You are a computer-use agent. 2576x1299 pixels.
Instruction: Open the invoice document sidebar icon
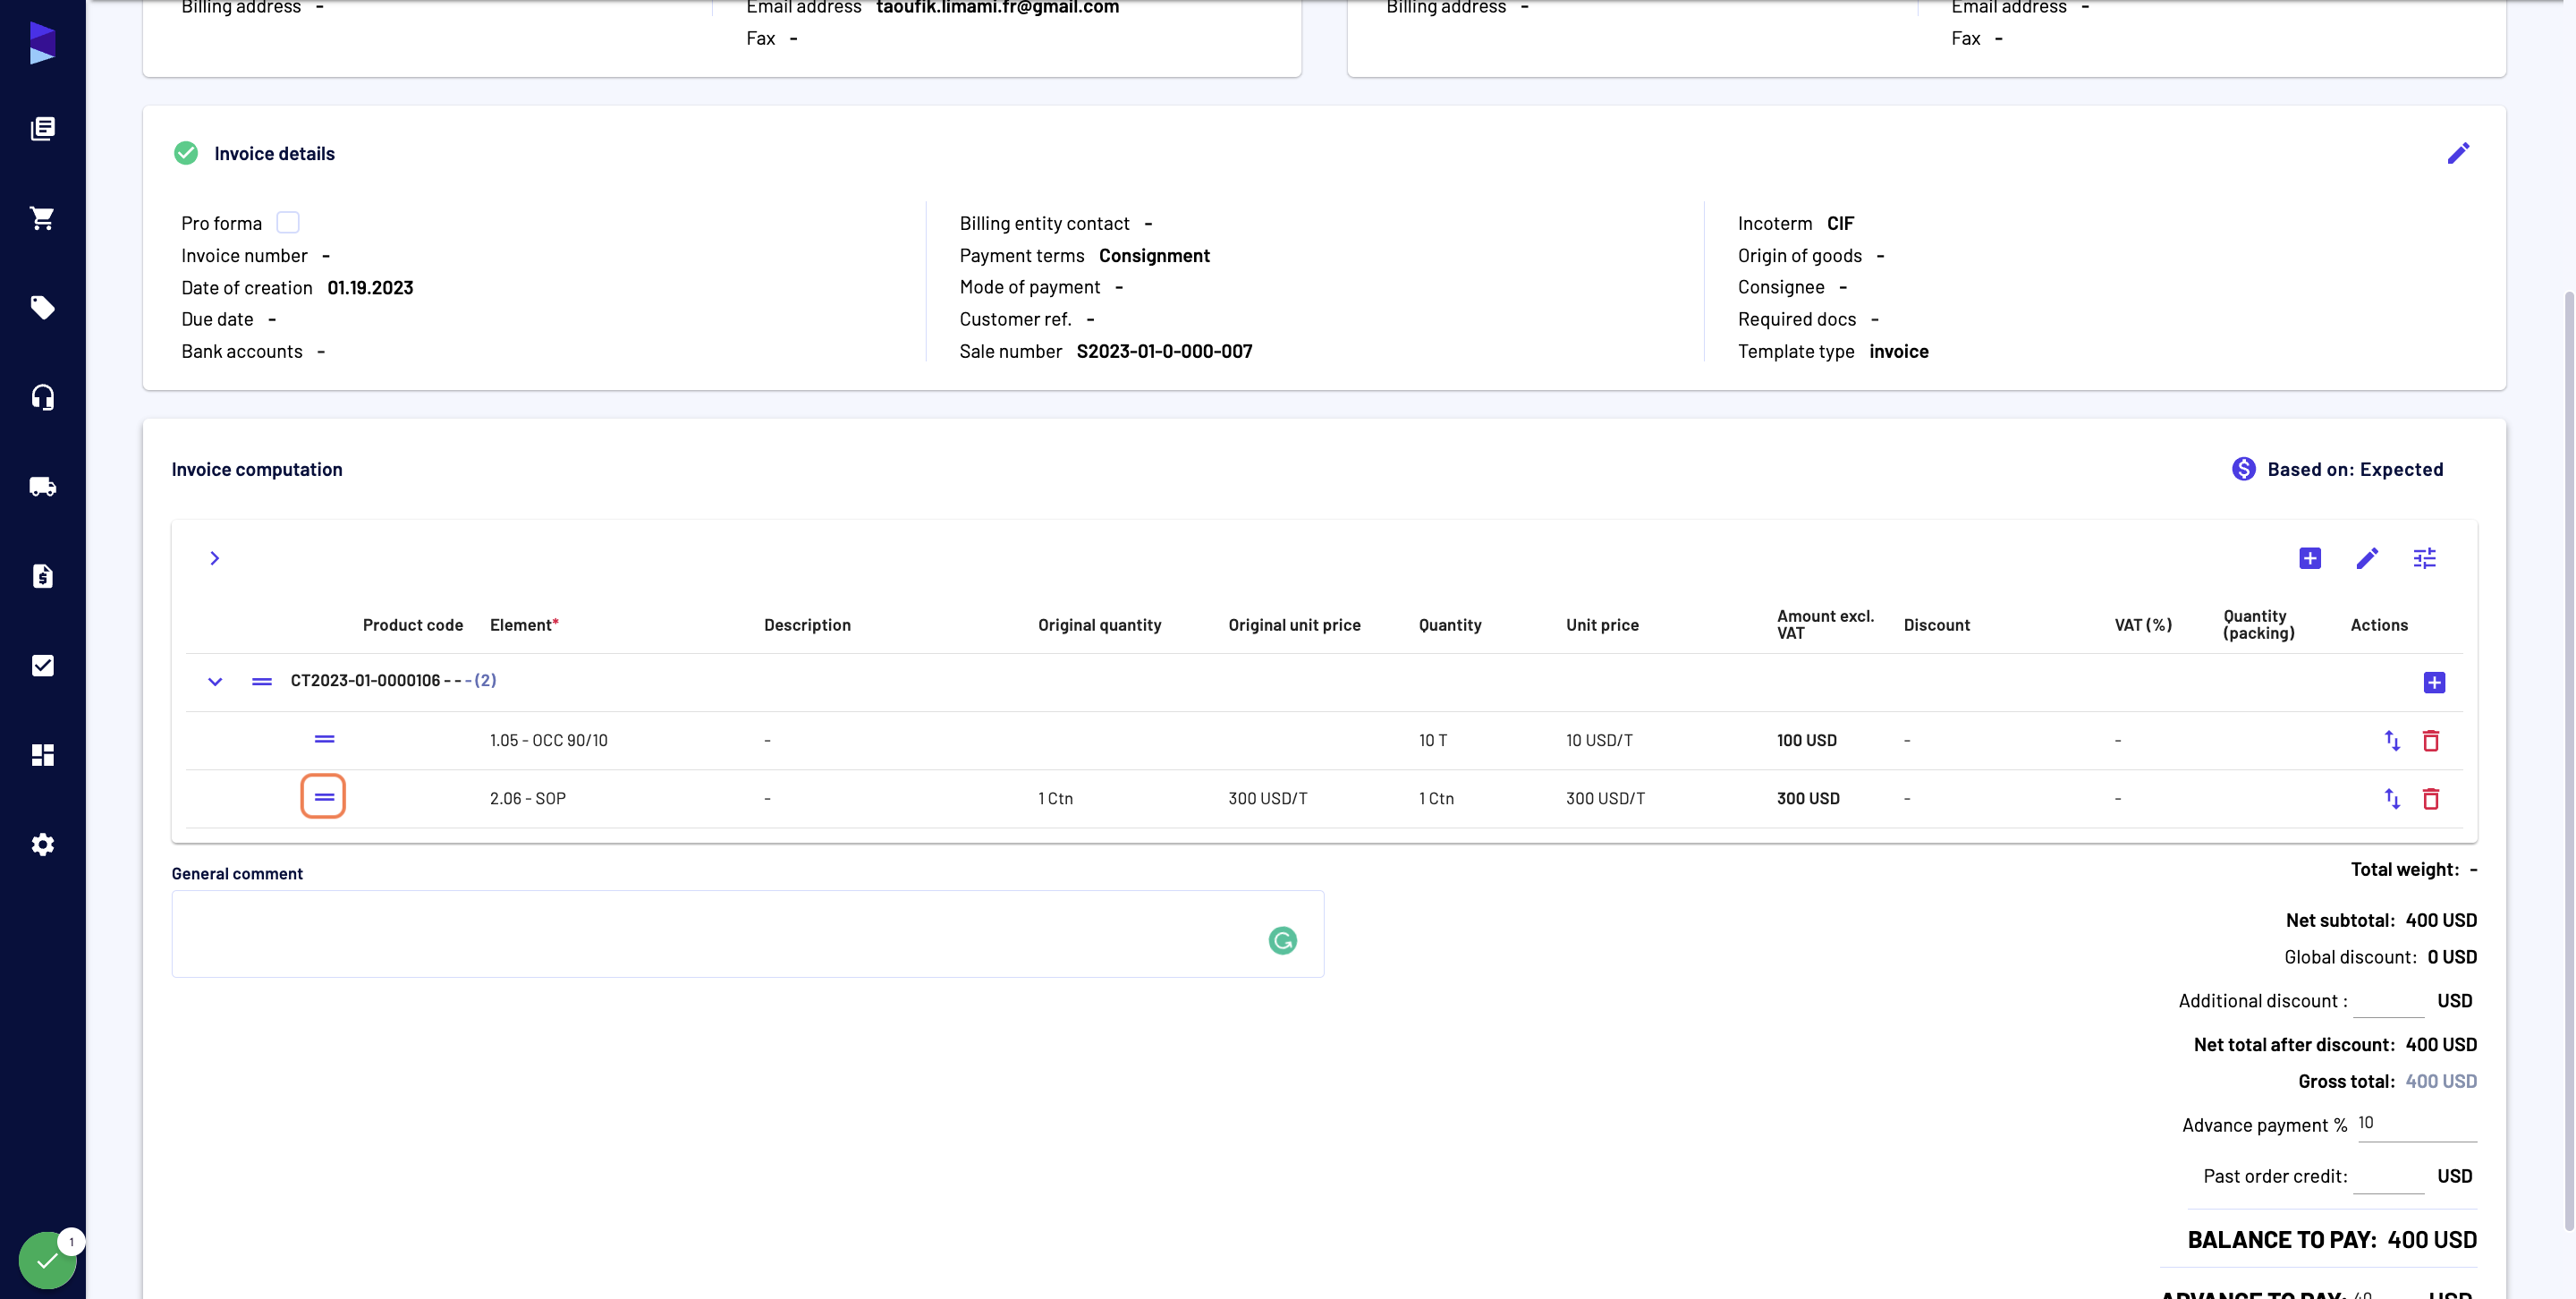(42, 576)
